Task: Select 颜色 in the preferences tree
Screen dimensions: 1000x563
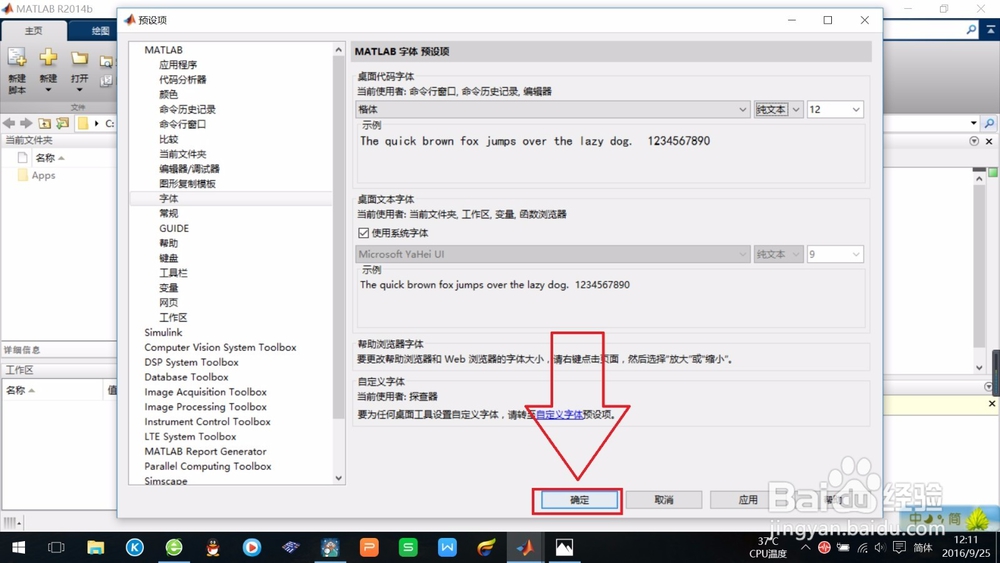Action: click(x=168, y=94)
